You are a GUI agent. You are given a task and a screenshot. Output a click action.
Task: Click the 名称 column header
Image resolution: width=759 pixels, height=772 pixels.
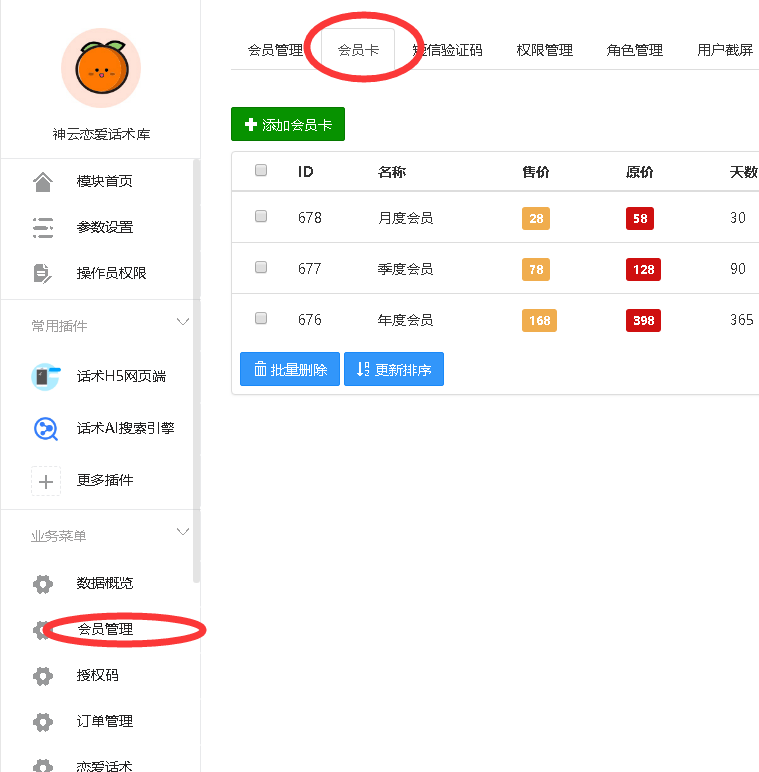[x=392, y=172]
